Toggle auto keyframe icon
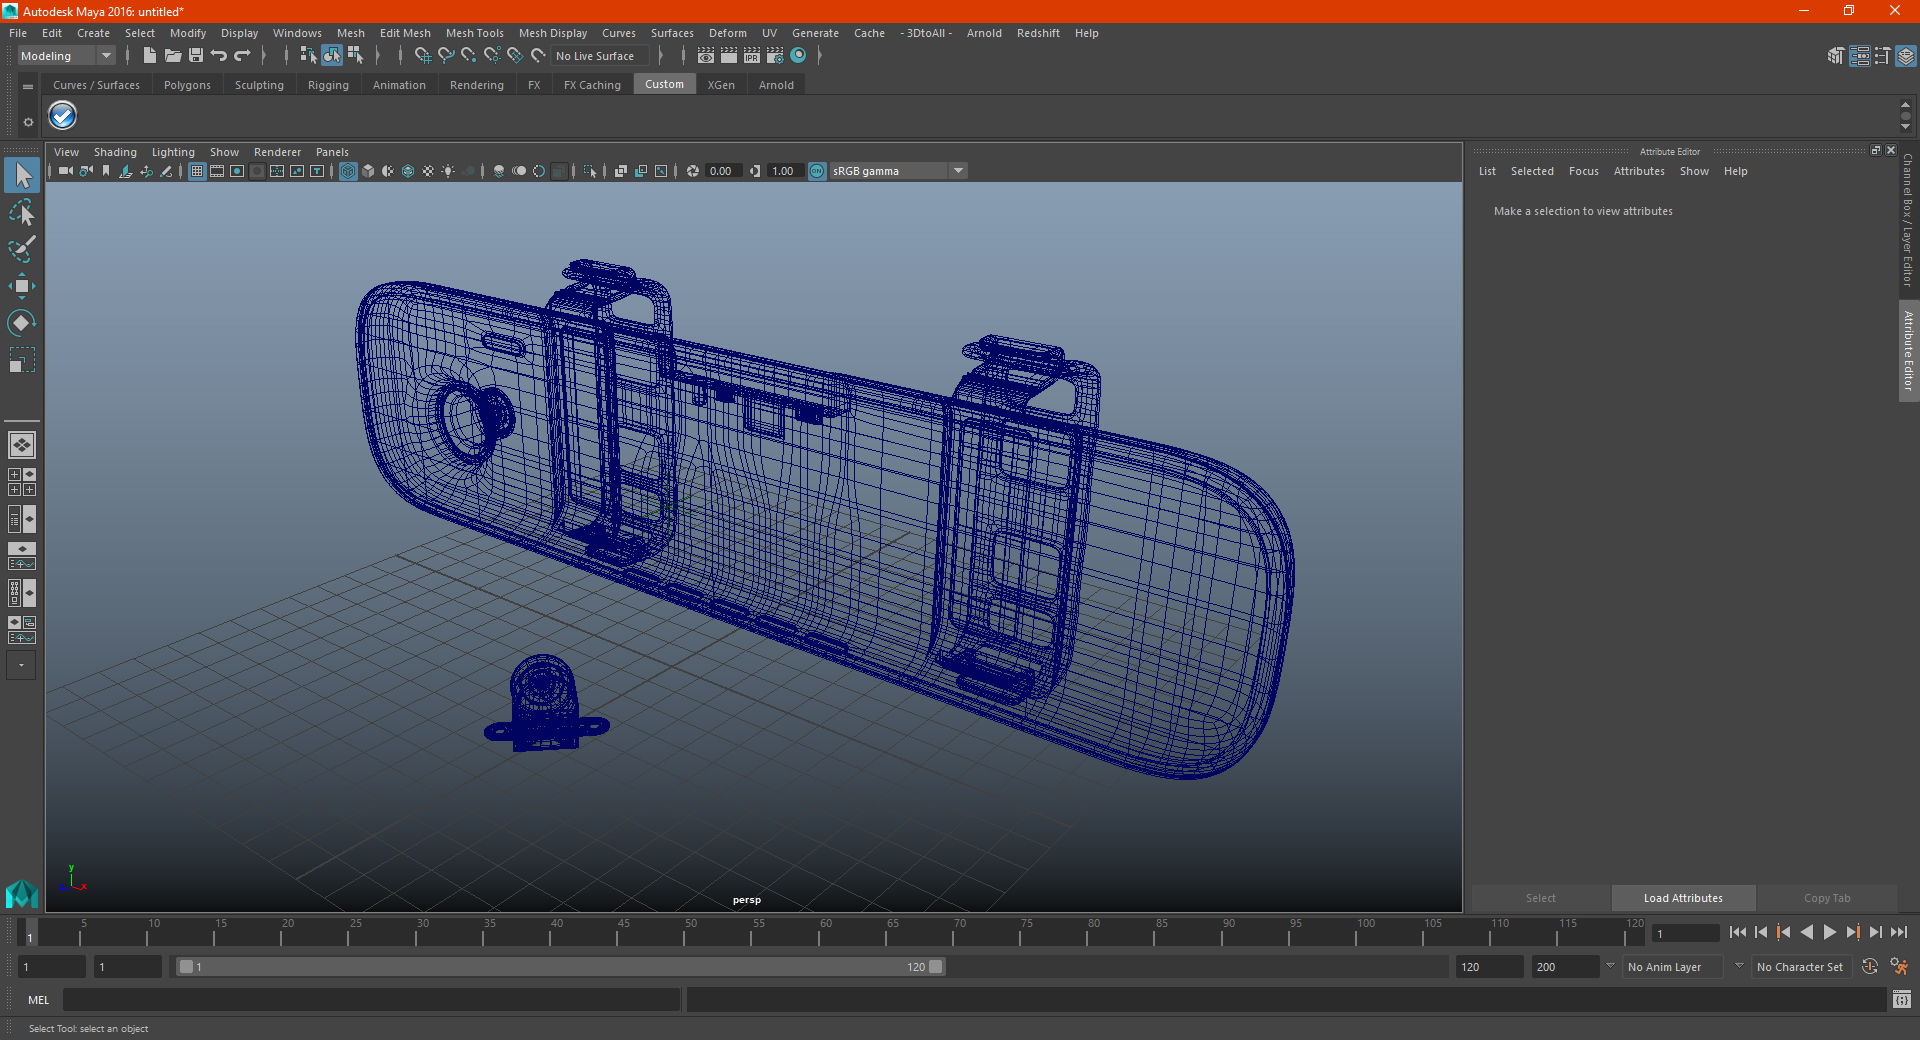The height and width of the screenshot is (1040, 1920). pyautogui.click(x=1869, y=967)
